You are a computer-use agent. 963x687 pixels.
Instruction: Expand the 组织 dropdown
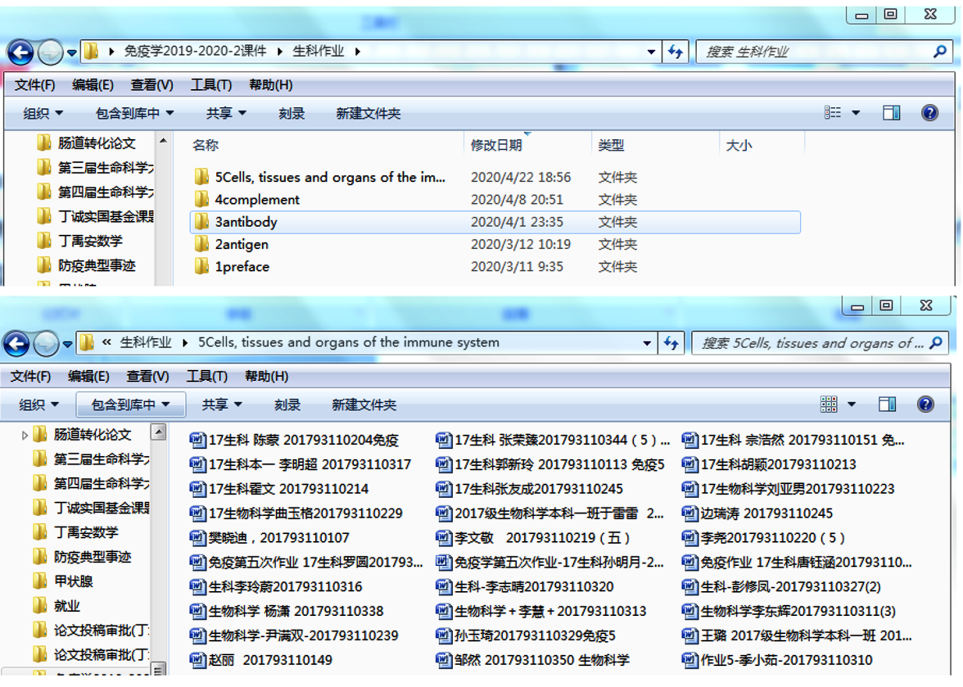coord(42,113)
